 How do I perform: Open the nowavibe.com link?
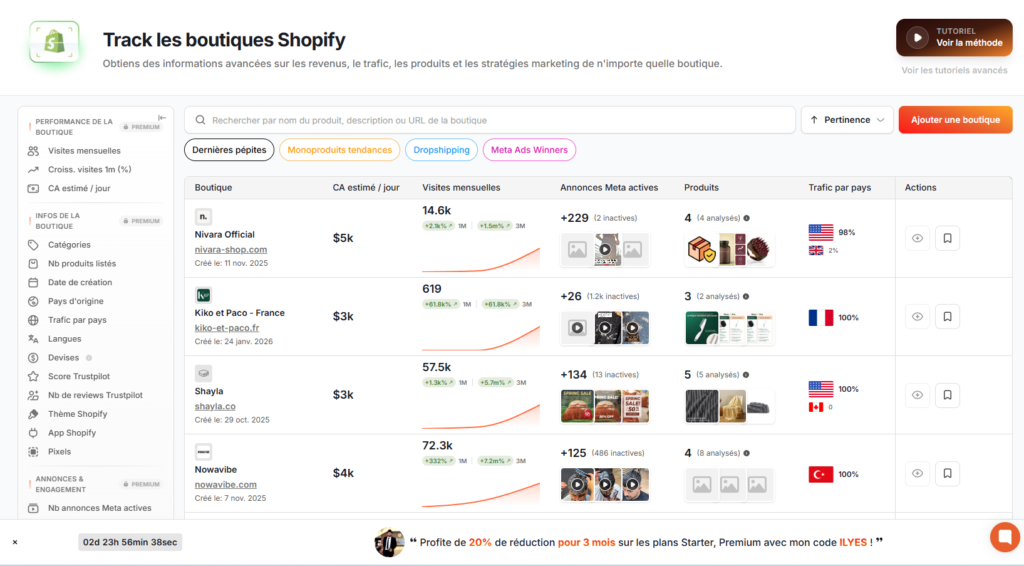click(x=225, y=484)
